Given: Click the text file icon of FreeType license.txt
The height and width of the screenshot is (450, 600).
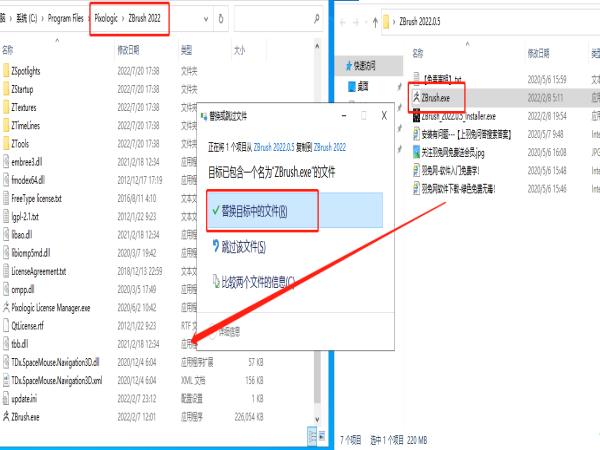Looking at the screenshot, I should 6,198.
